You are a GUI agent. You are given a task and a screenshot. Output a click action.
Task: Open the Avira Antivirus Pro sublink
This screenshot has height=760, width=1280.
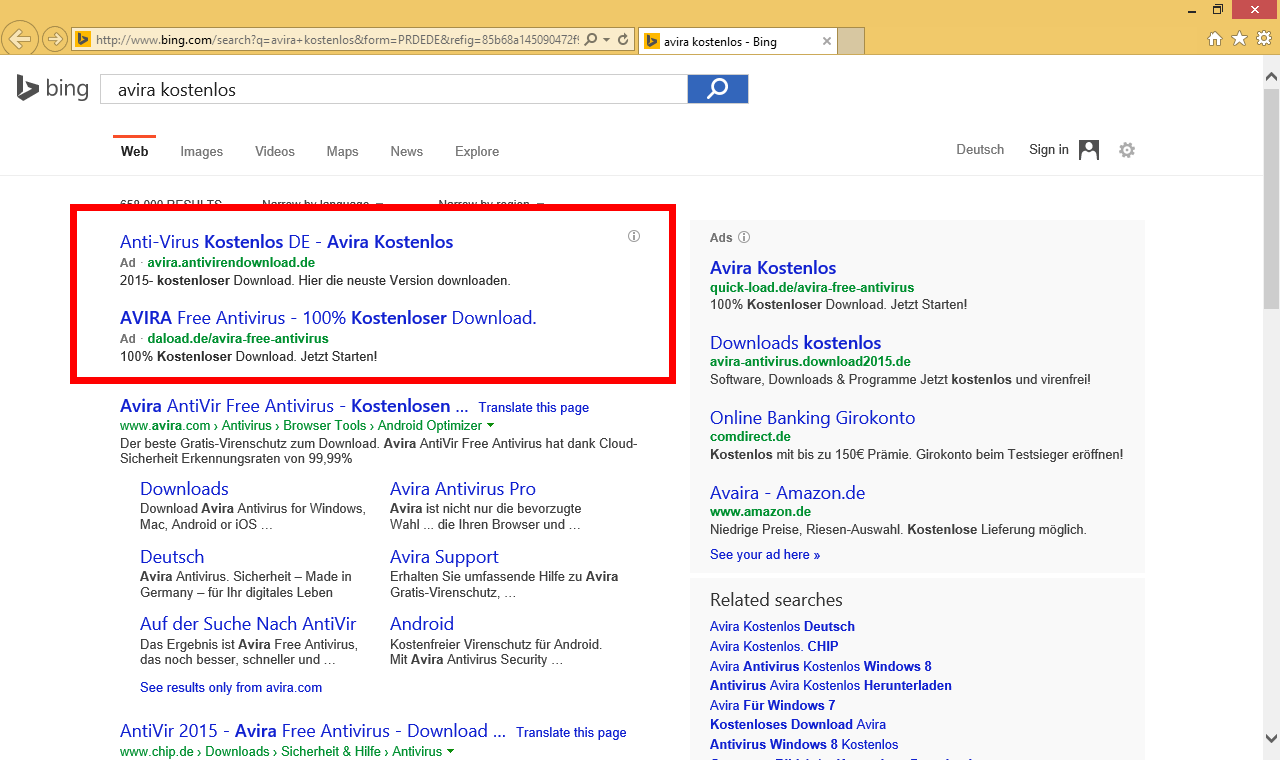[463, 489]
